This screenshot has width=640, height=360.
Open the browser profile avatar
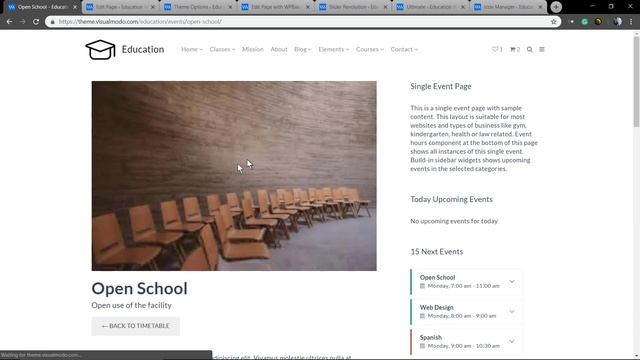617,22
